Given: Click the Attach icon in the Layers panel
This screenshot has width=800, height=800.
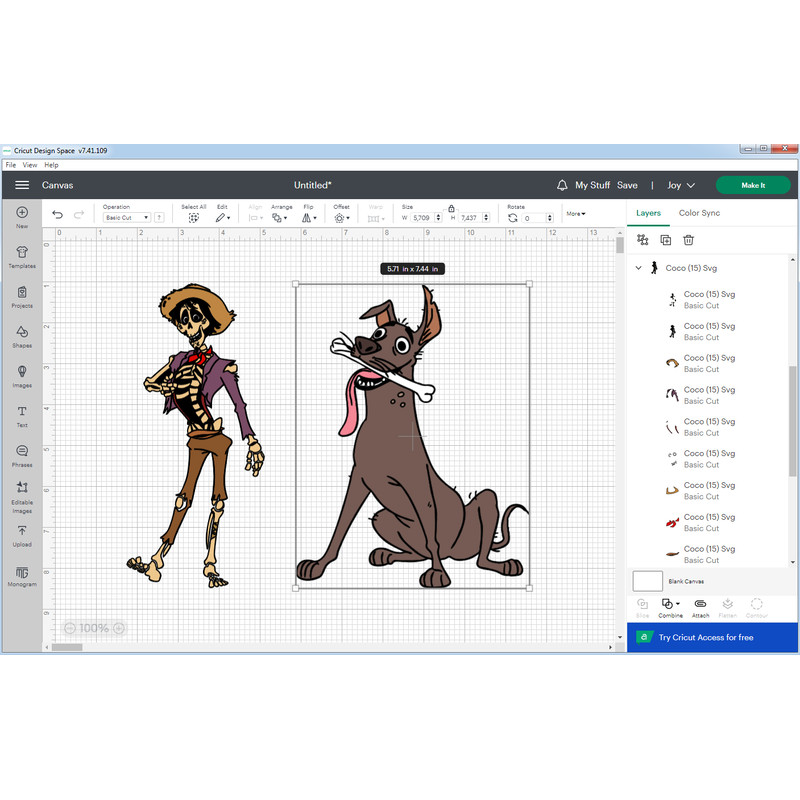Looking at the screenshot, I should tap(700, 605).
